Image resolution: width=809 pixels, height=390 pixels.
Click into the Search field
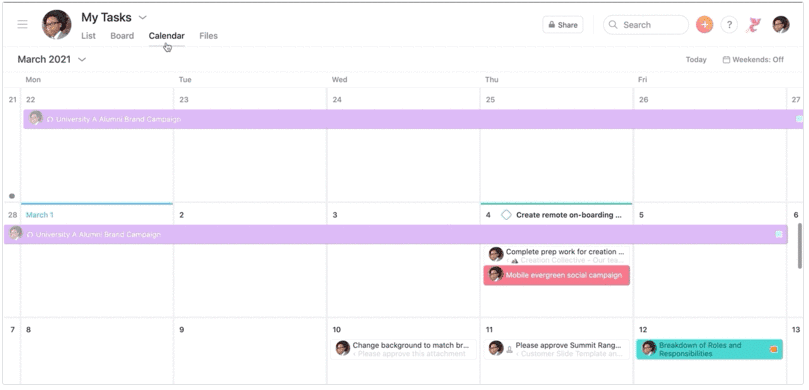point(645,24)
